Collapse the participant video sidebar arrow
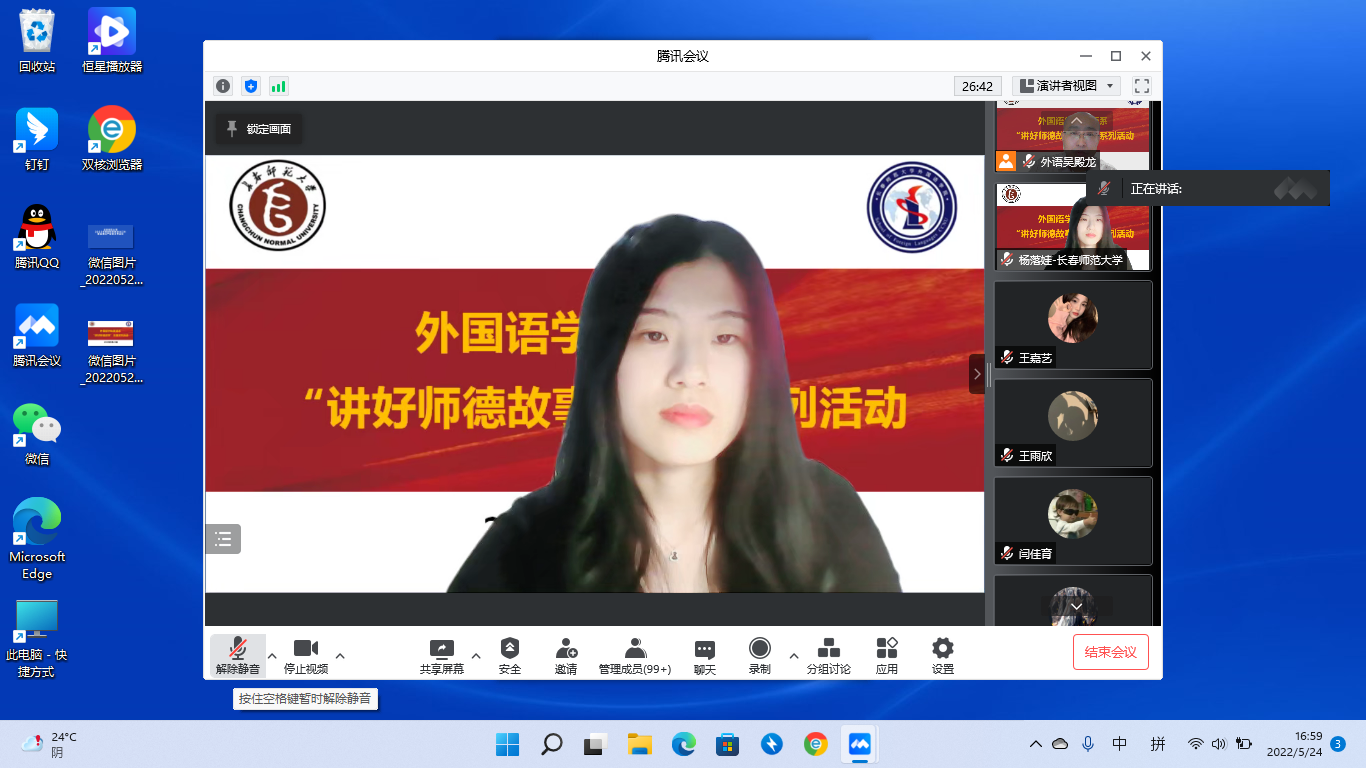 tap(977, 374)
